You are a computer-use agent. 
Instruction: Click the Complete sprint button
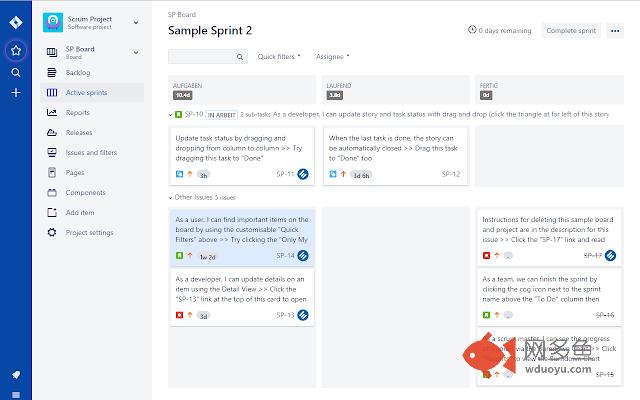(x=572, y=31)
